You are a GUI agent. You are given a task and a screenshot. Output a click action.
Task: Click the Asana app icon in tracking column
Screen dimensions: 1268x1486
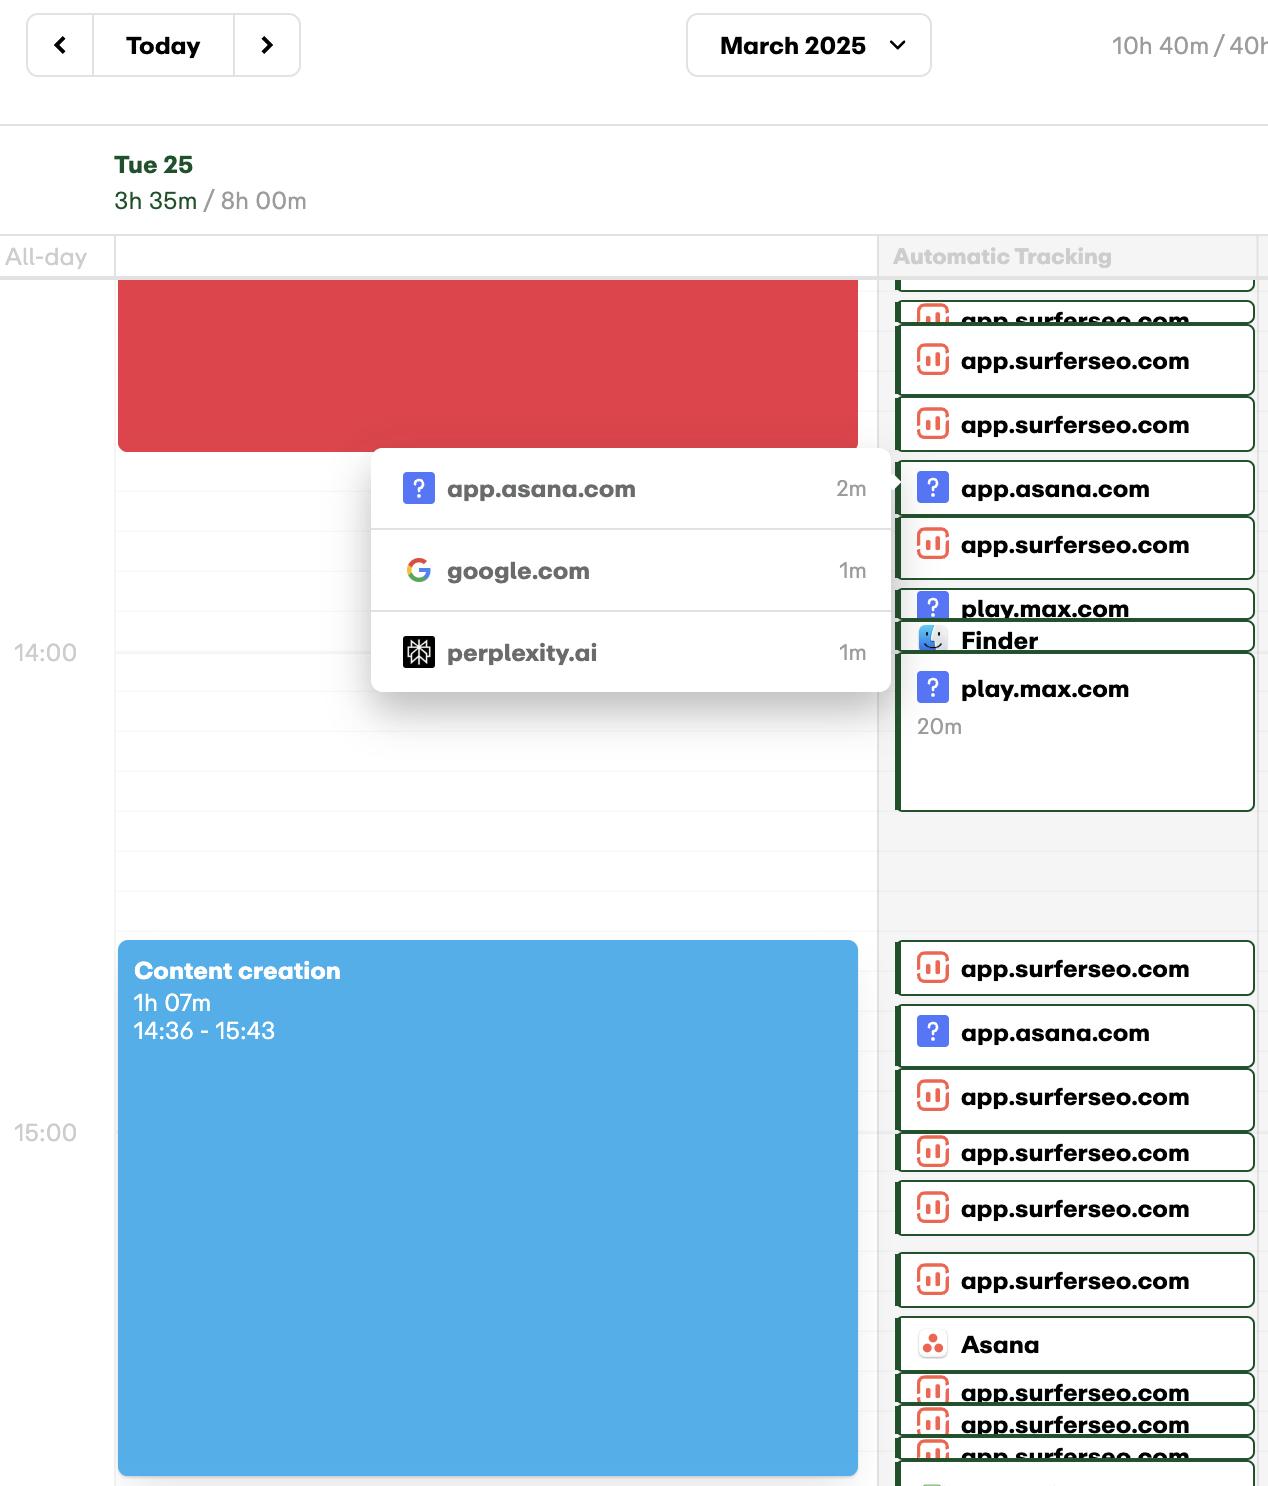point(933,1345)
